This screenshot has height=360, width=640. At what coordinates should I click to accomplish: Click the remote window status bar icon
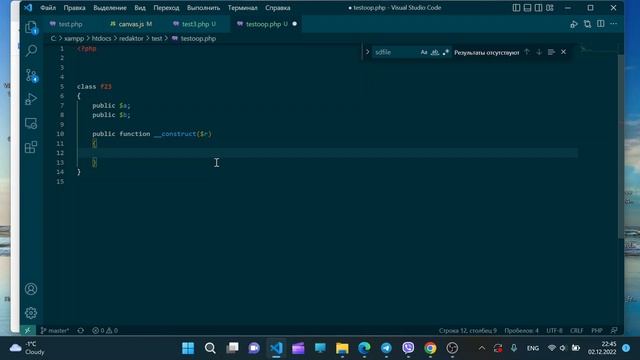(x=27, y=330)
